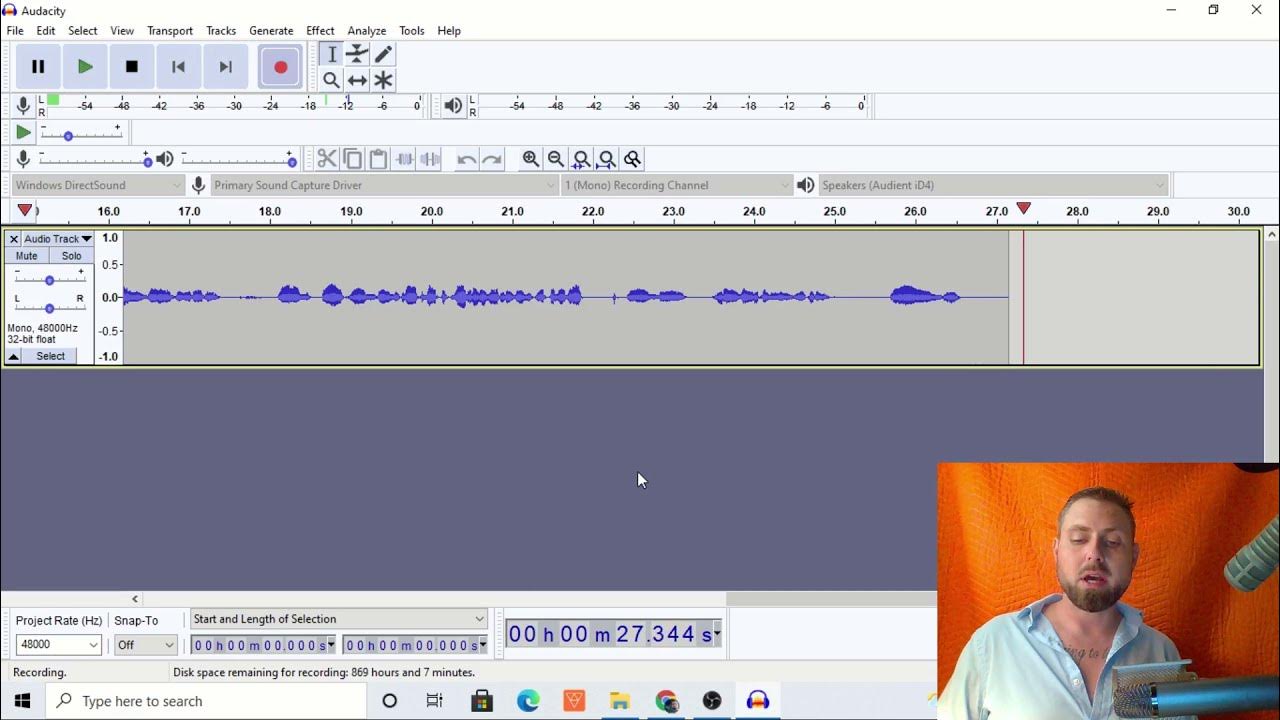This screenshot has height=720, width=1280.
Task: Click the selection start time field
Action: click(264, 646)
